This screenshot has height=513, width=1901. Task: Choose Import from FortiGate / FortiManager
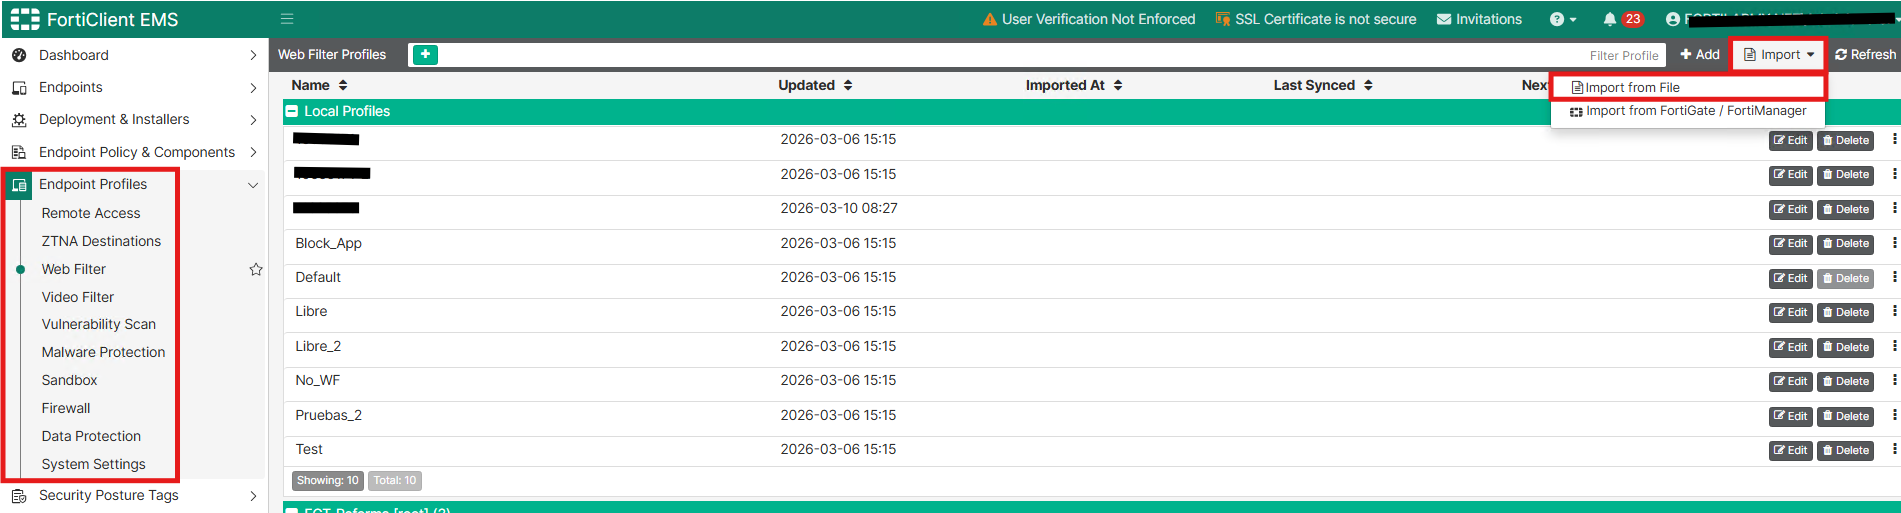click(x=1688, y=111)
